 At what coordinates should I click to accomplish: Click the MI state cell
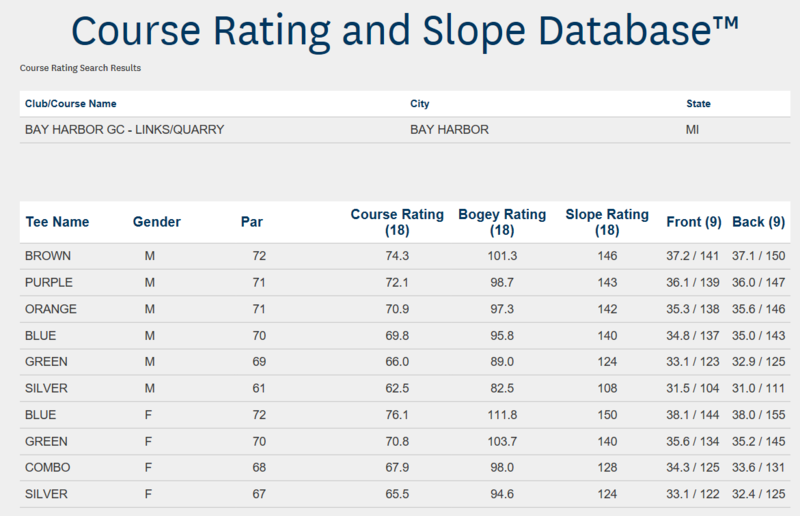693,129
